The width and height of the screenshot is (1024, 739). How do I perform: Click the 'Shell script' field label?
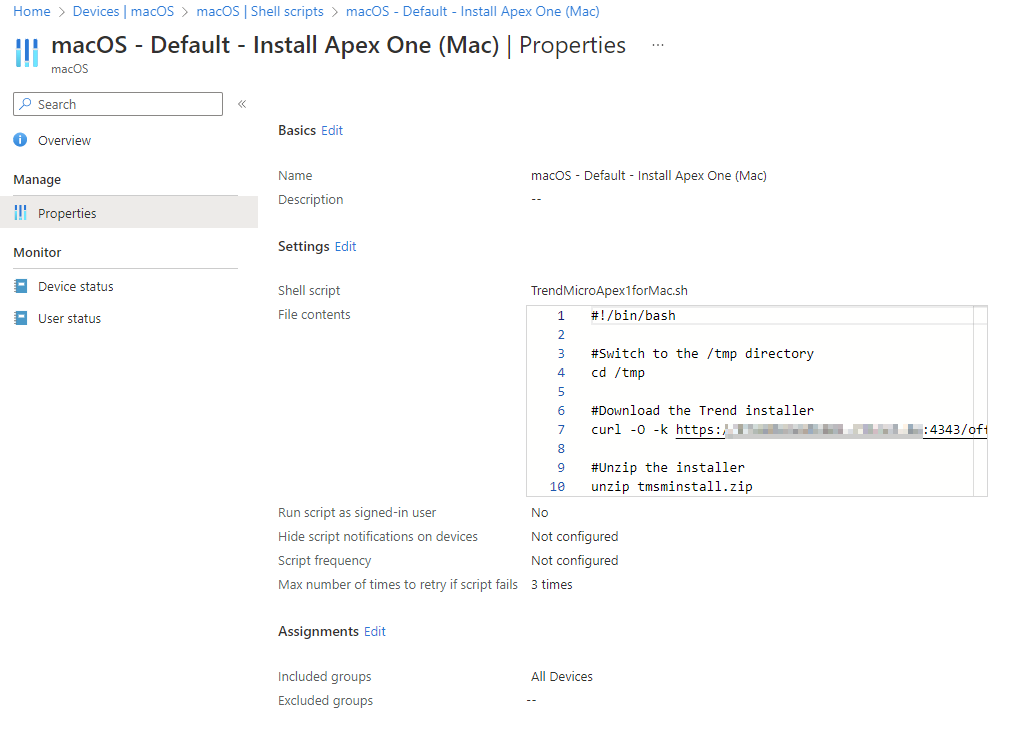tap(309, 291)
